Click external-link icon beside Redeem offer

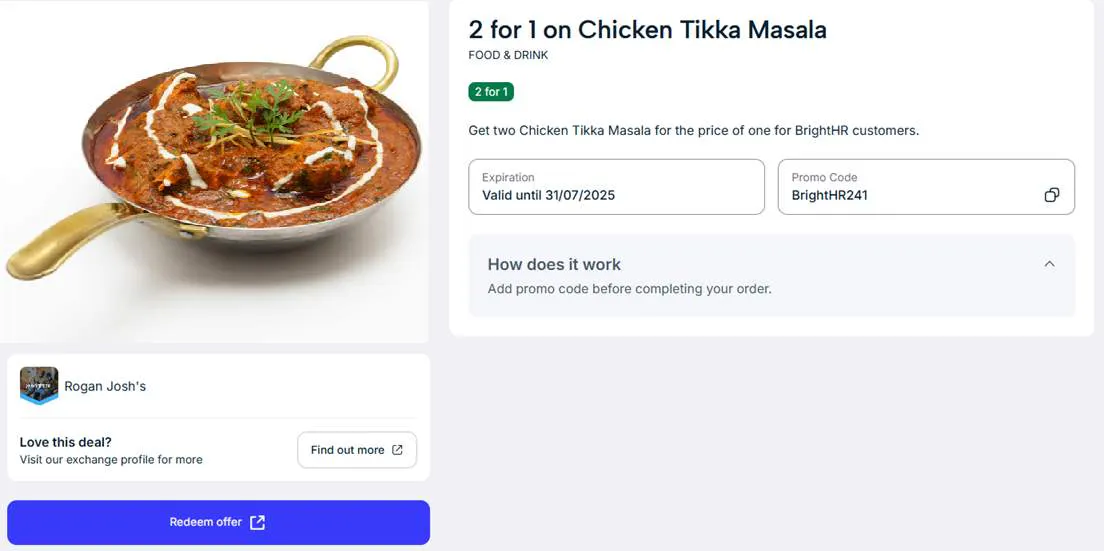(257, 522)
